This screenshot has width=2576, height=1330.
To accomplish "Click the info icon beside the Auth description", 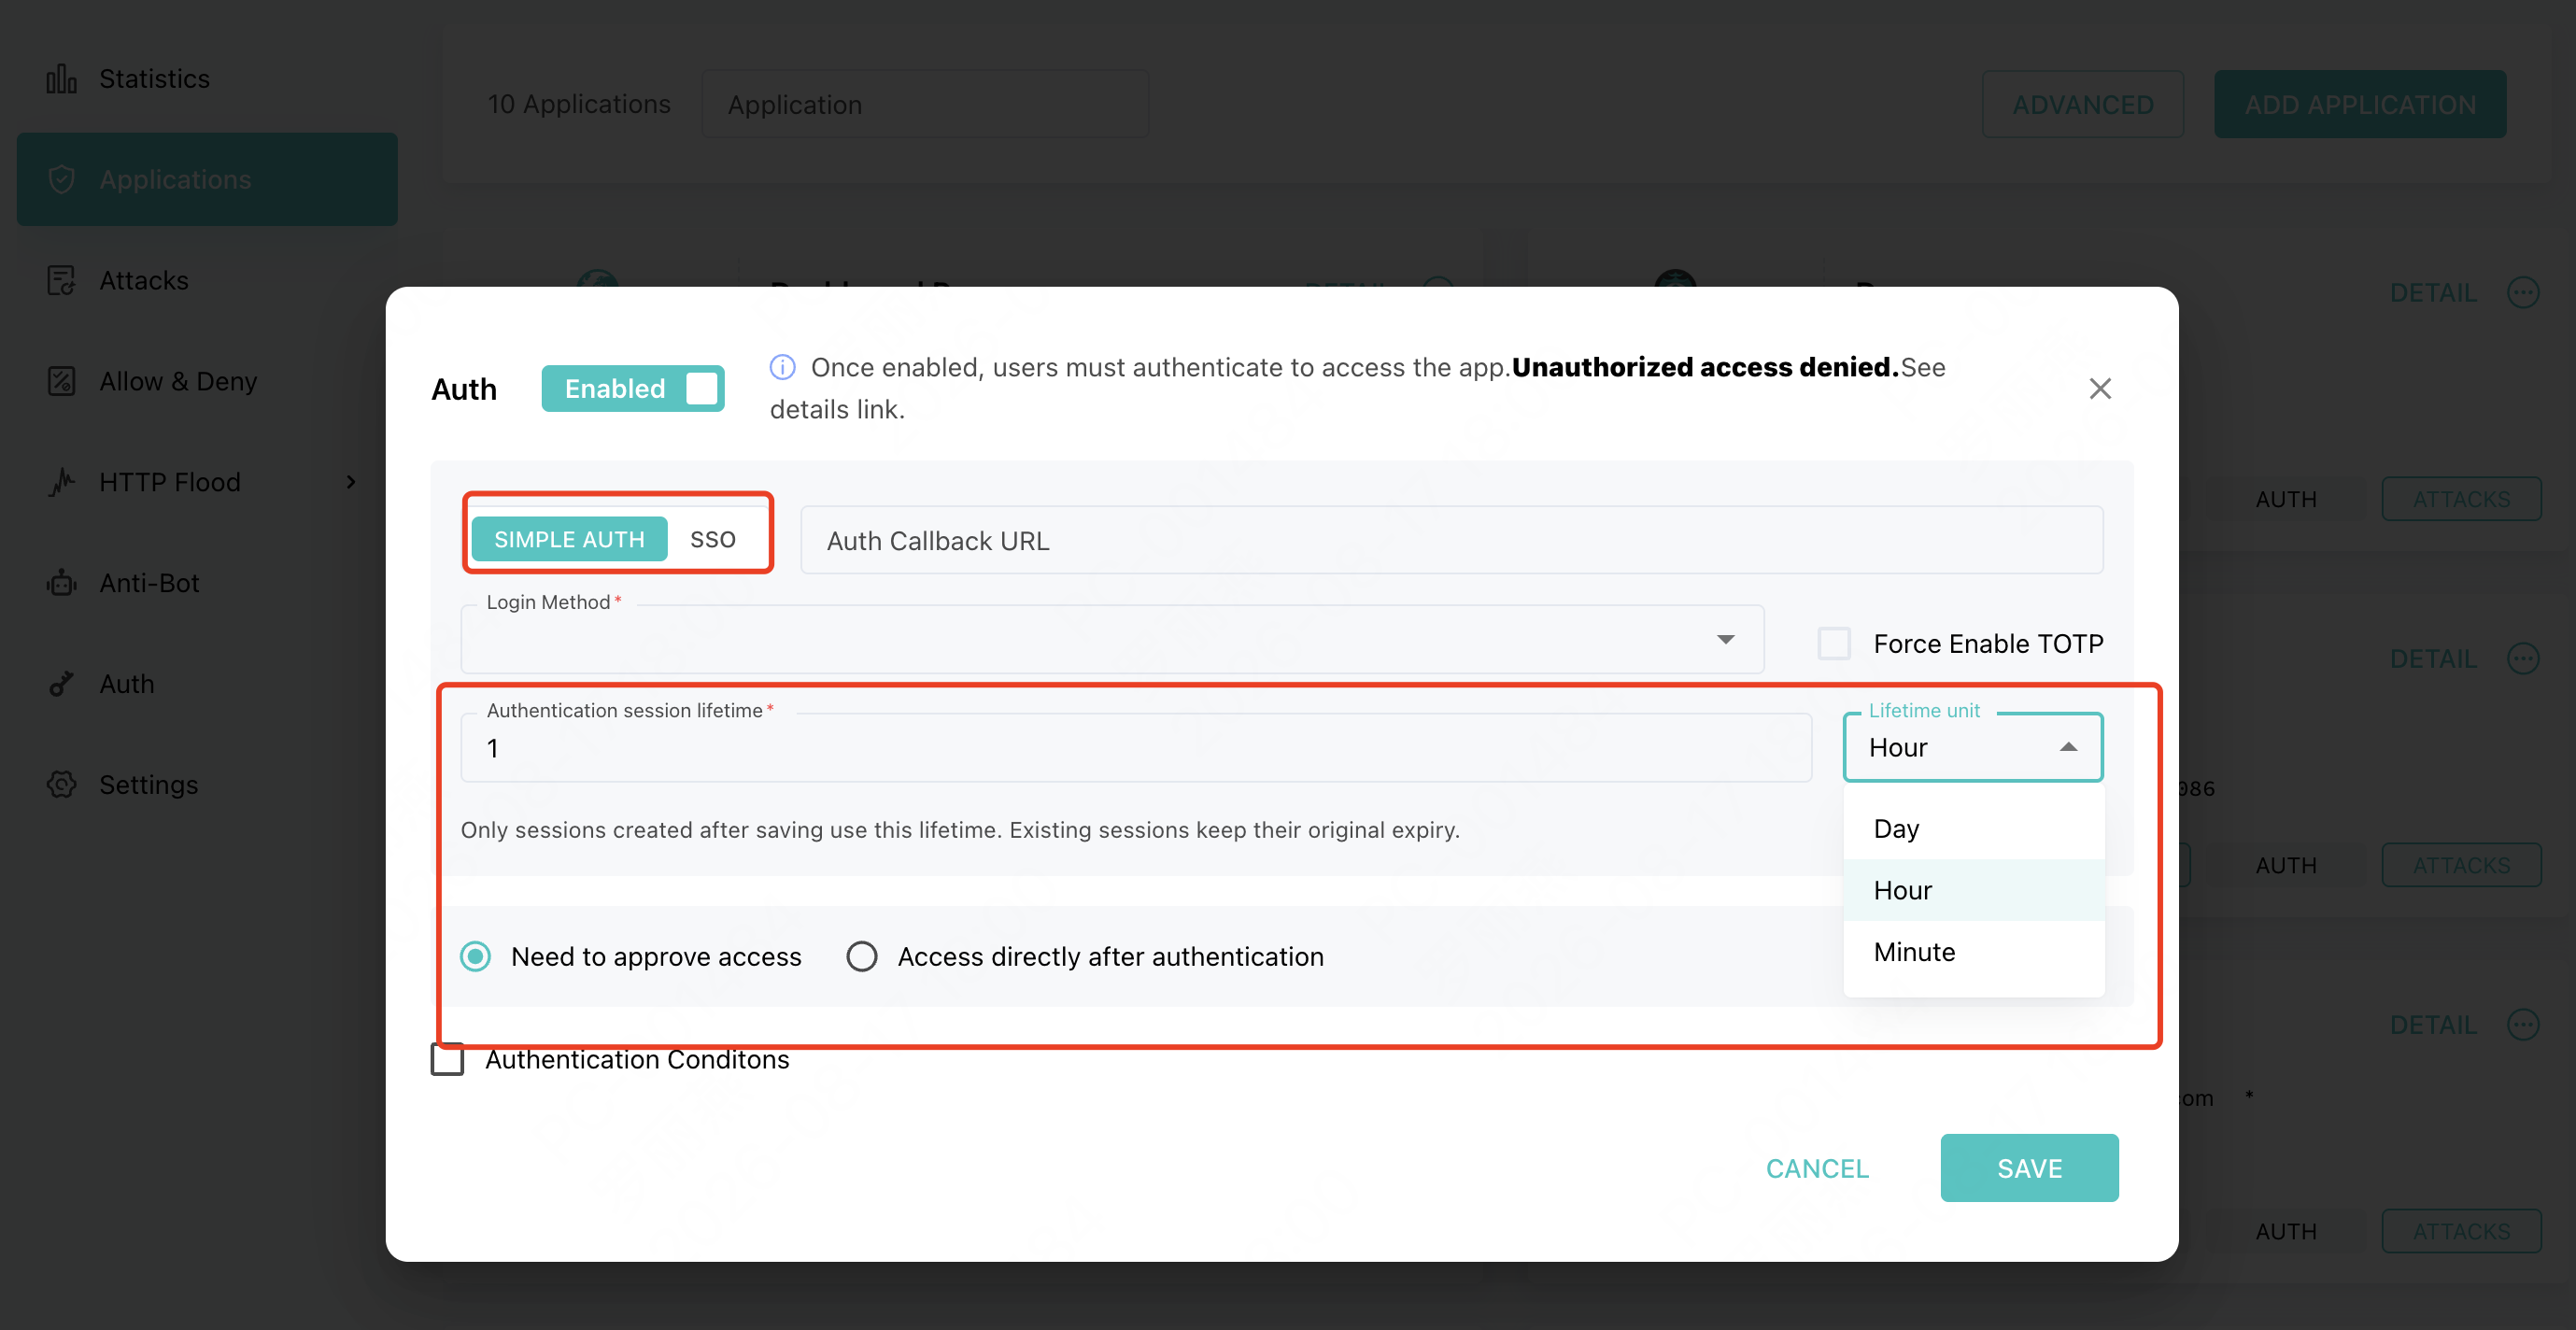I will (x=782, y=367).
